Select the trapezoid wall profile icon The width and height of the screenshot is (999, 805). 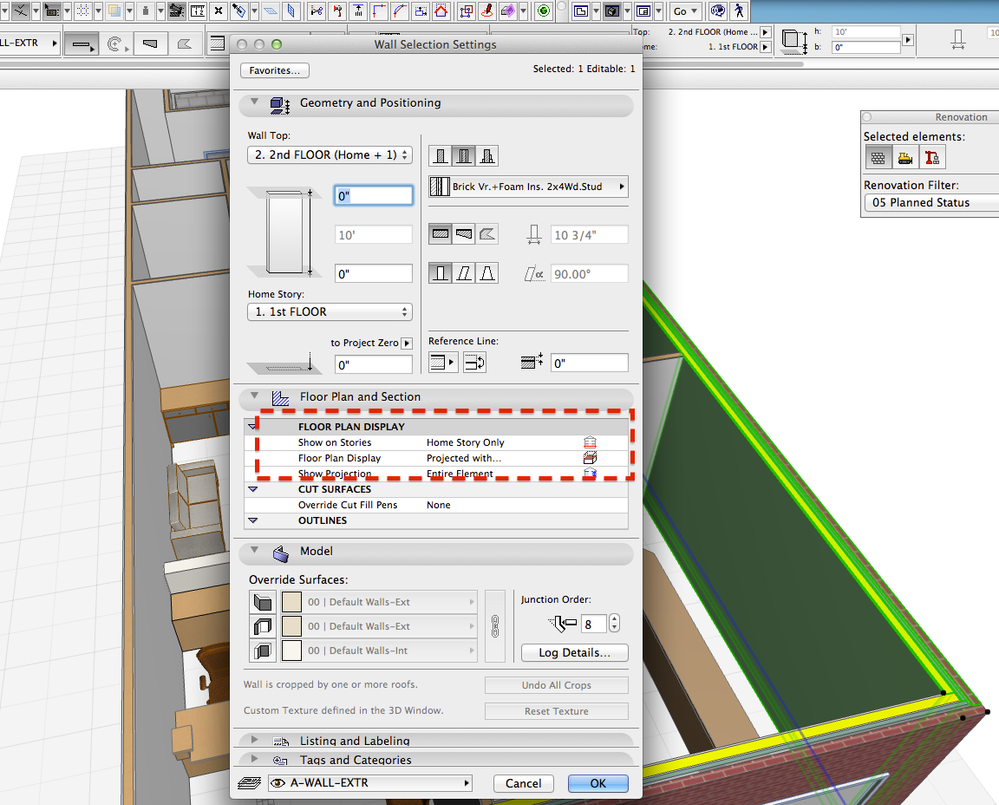pos(489,272)
